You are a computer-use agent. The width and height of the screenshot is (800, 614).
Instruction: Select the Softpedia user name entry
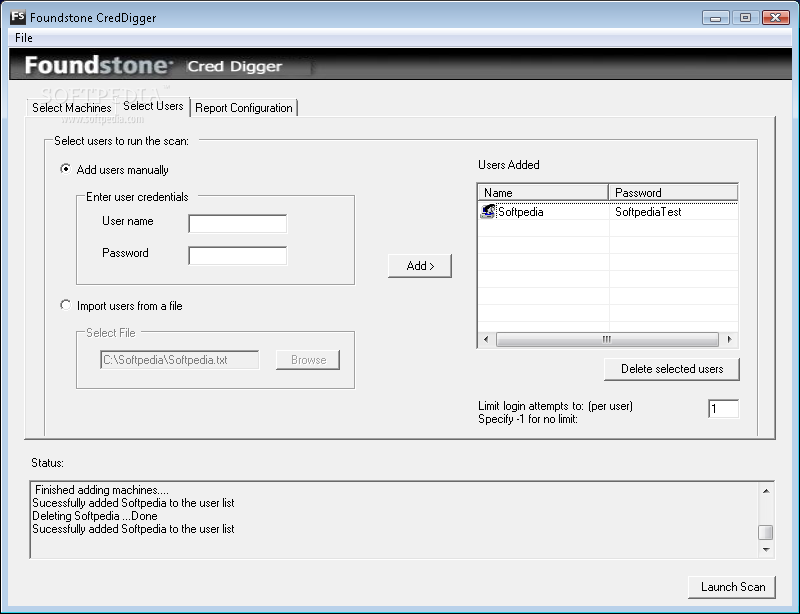(x=520, y=212)
